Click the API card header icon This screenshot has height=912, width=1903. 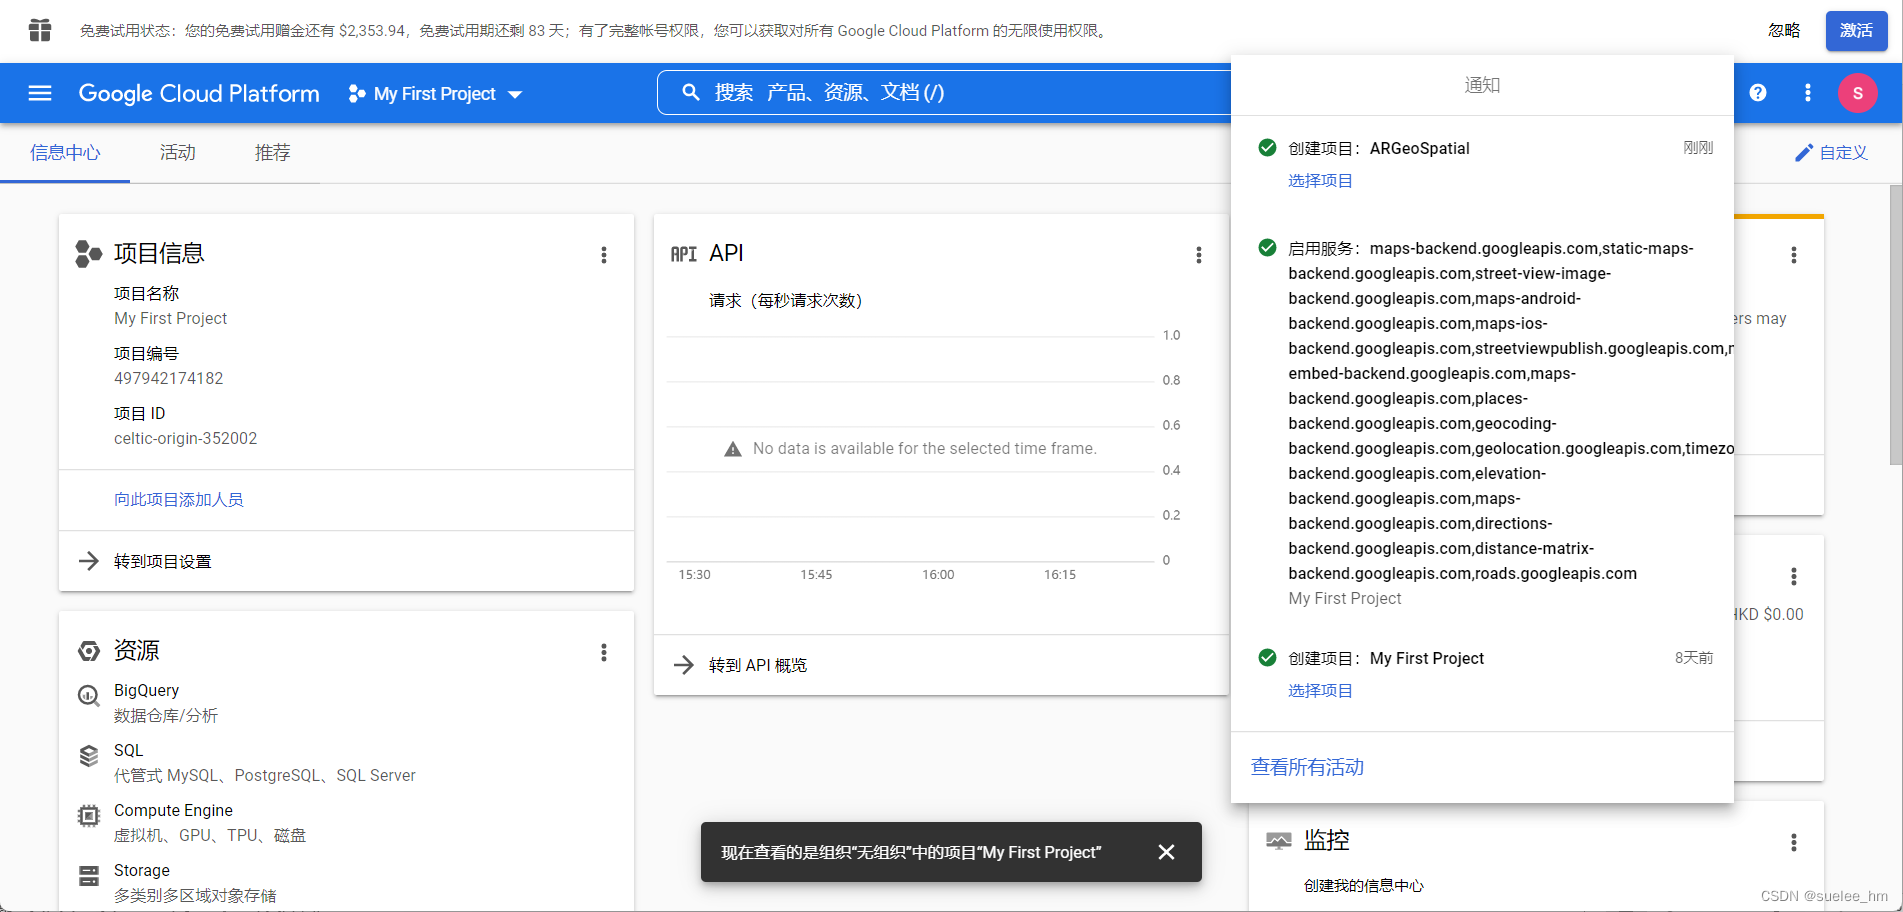tap(684, 254)
